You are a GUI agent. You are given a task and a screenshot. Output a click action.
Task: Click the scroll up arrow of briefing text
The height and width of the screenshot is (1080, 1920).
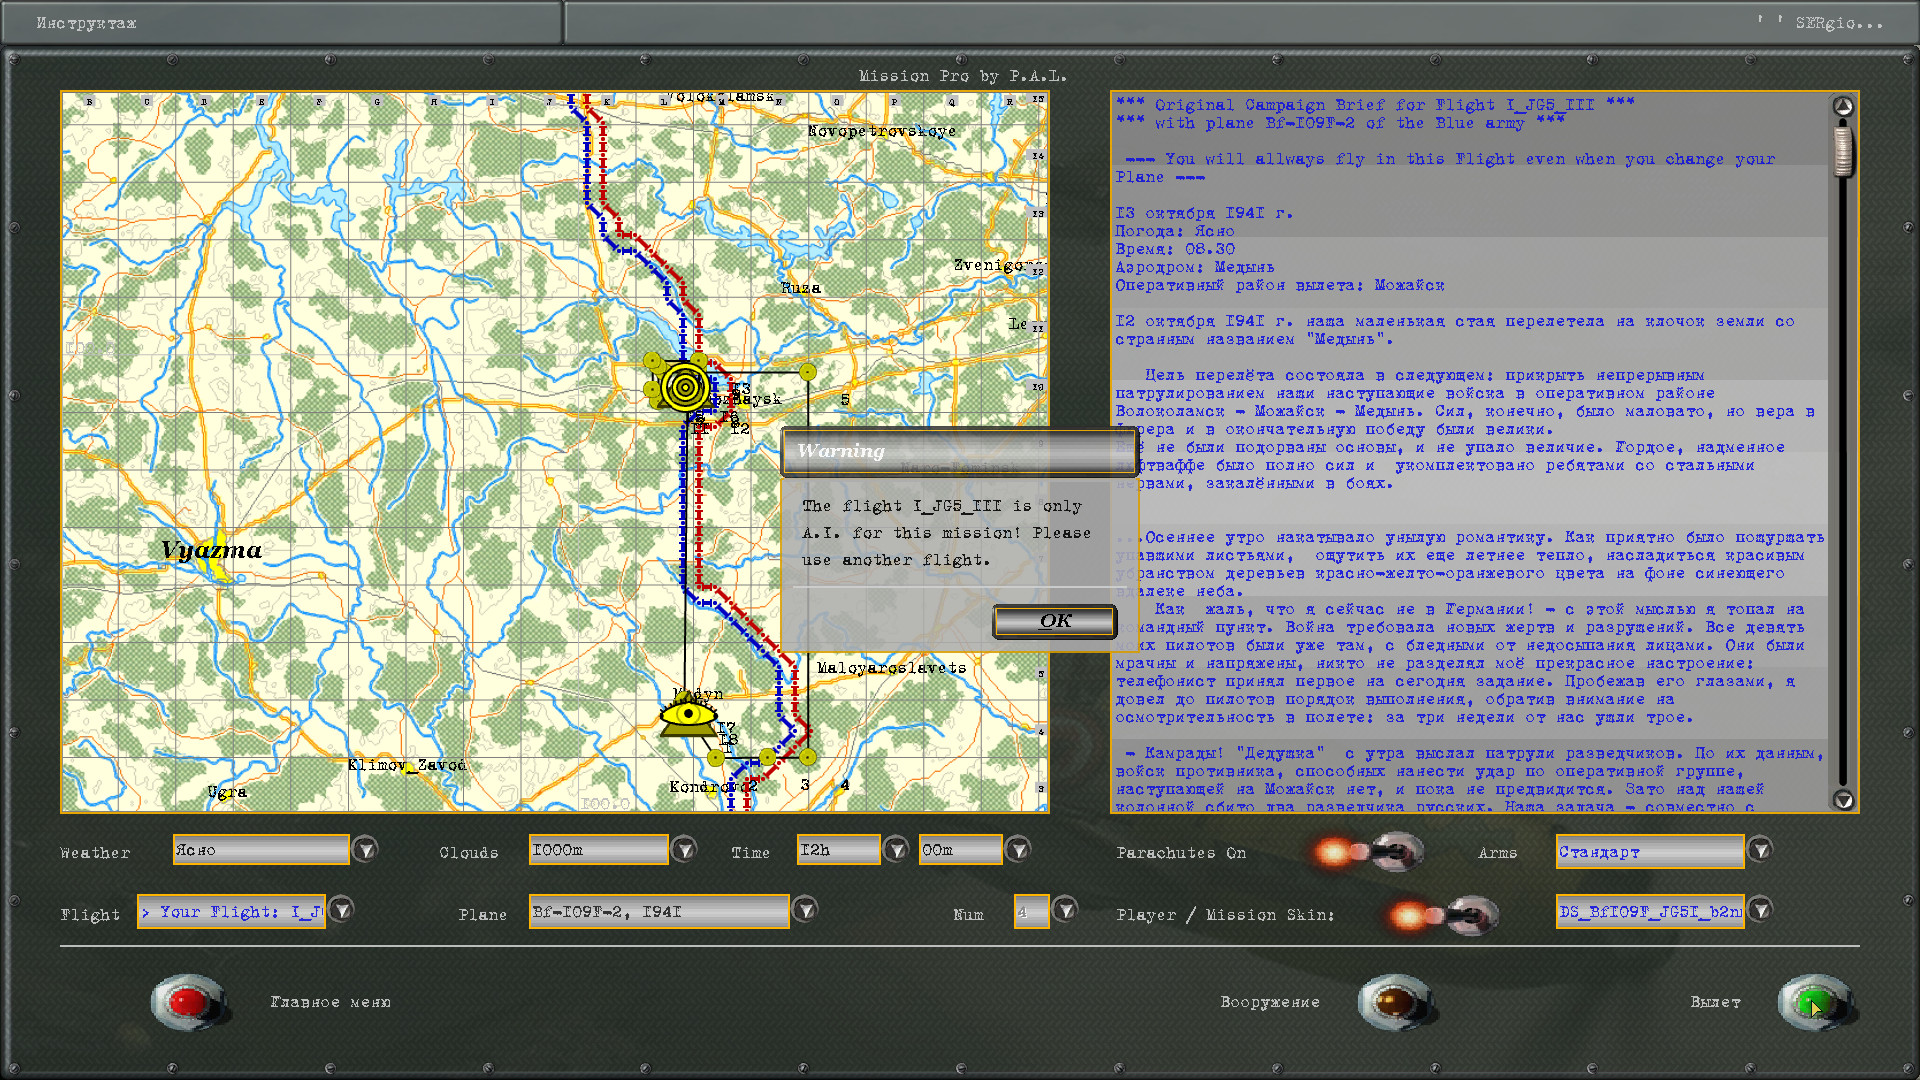(1843, 106)
